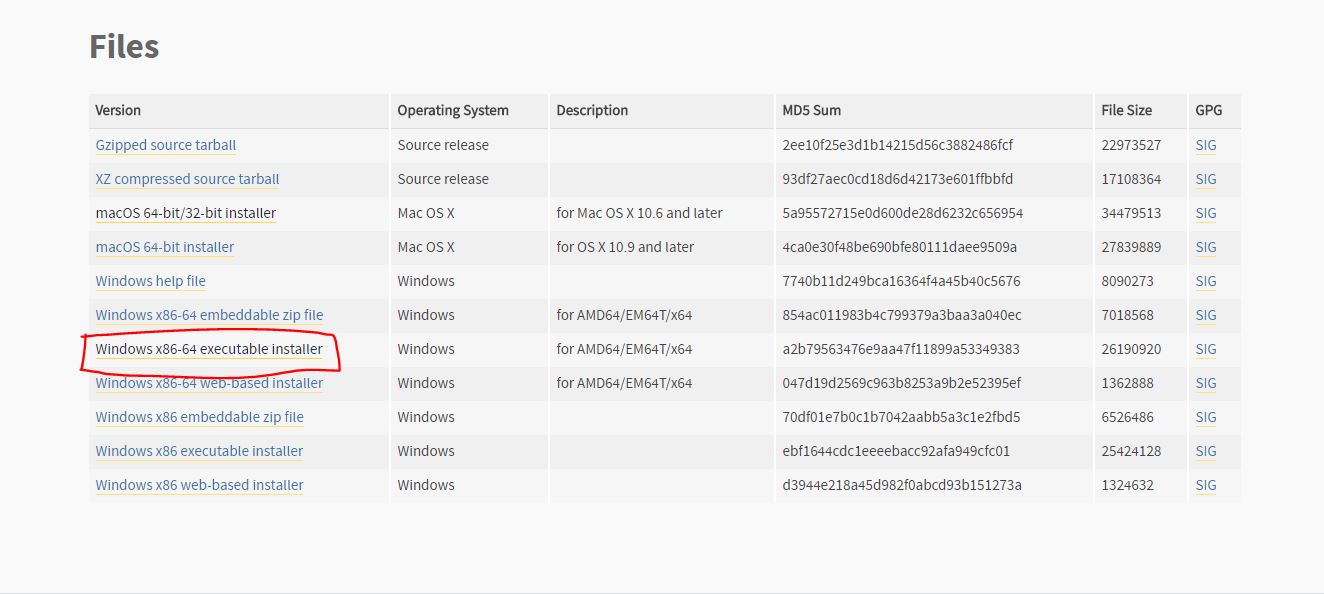Download the Windows x86 executable installer
Image resolution: width=1324 pixels, height=594 pixels.
point(199,451)
